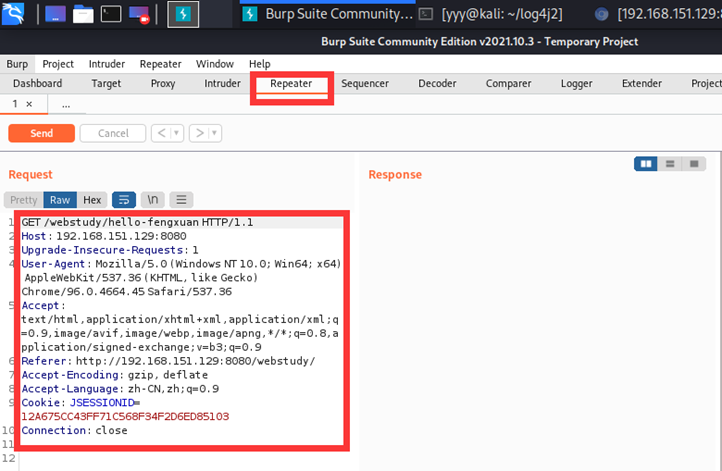Click the Referer header line
The image size is (722, 471).
(168, 361)
